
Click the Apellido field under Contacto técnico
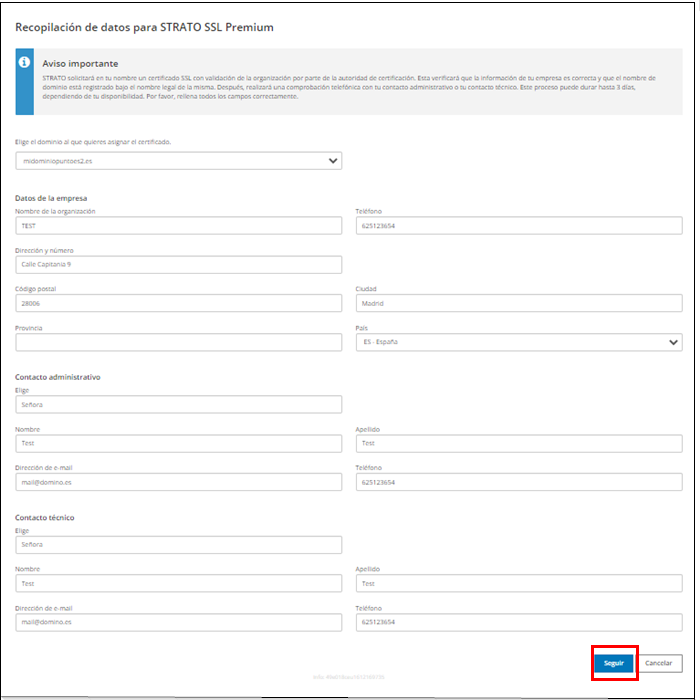[x=519, y=583]
